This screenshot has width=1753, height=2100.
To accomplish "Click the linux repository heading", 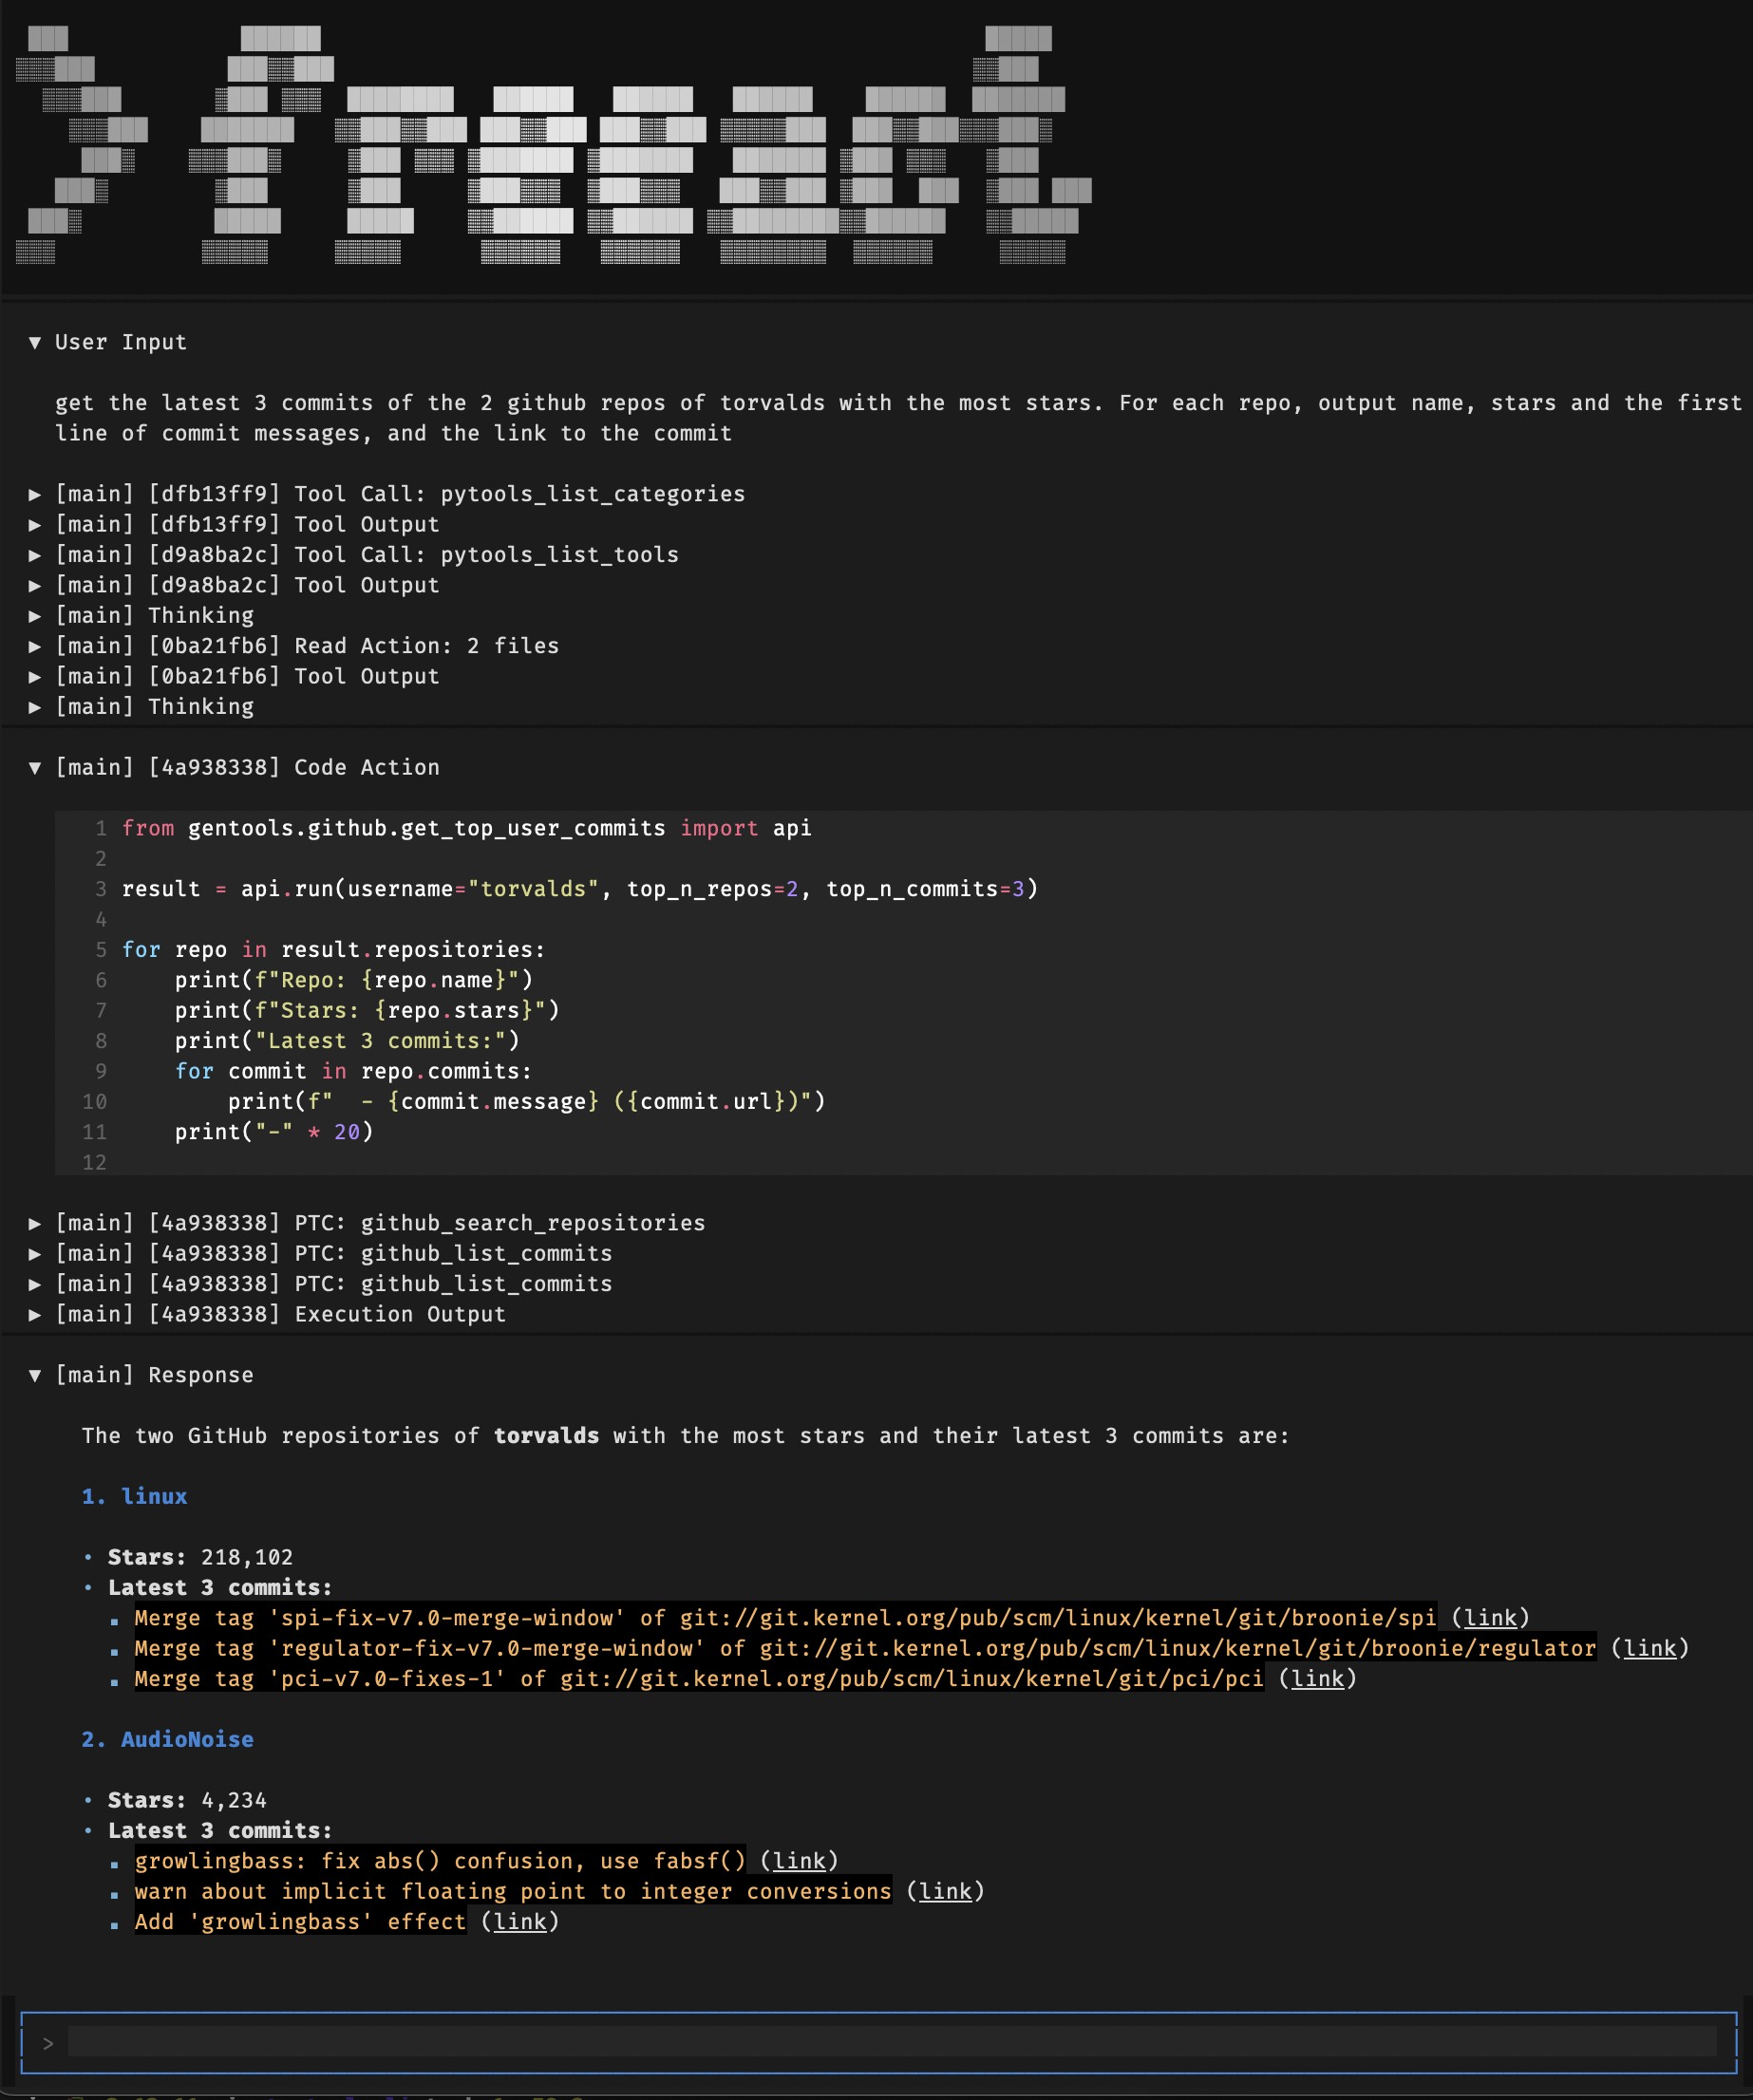I will 153,1496.
